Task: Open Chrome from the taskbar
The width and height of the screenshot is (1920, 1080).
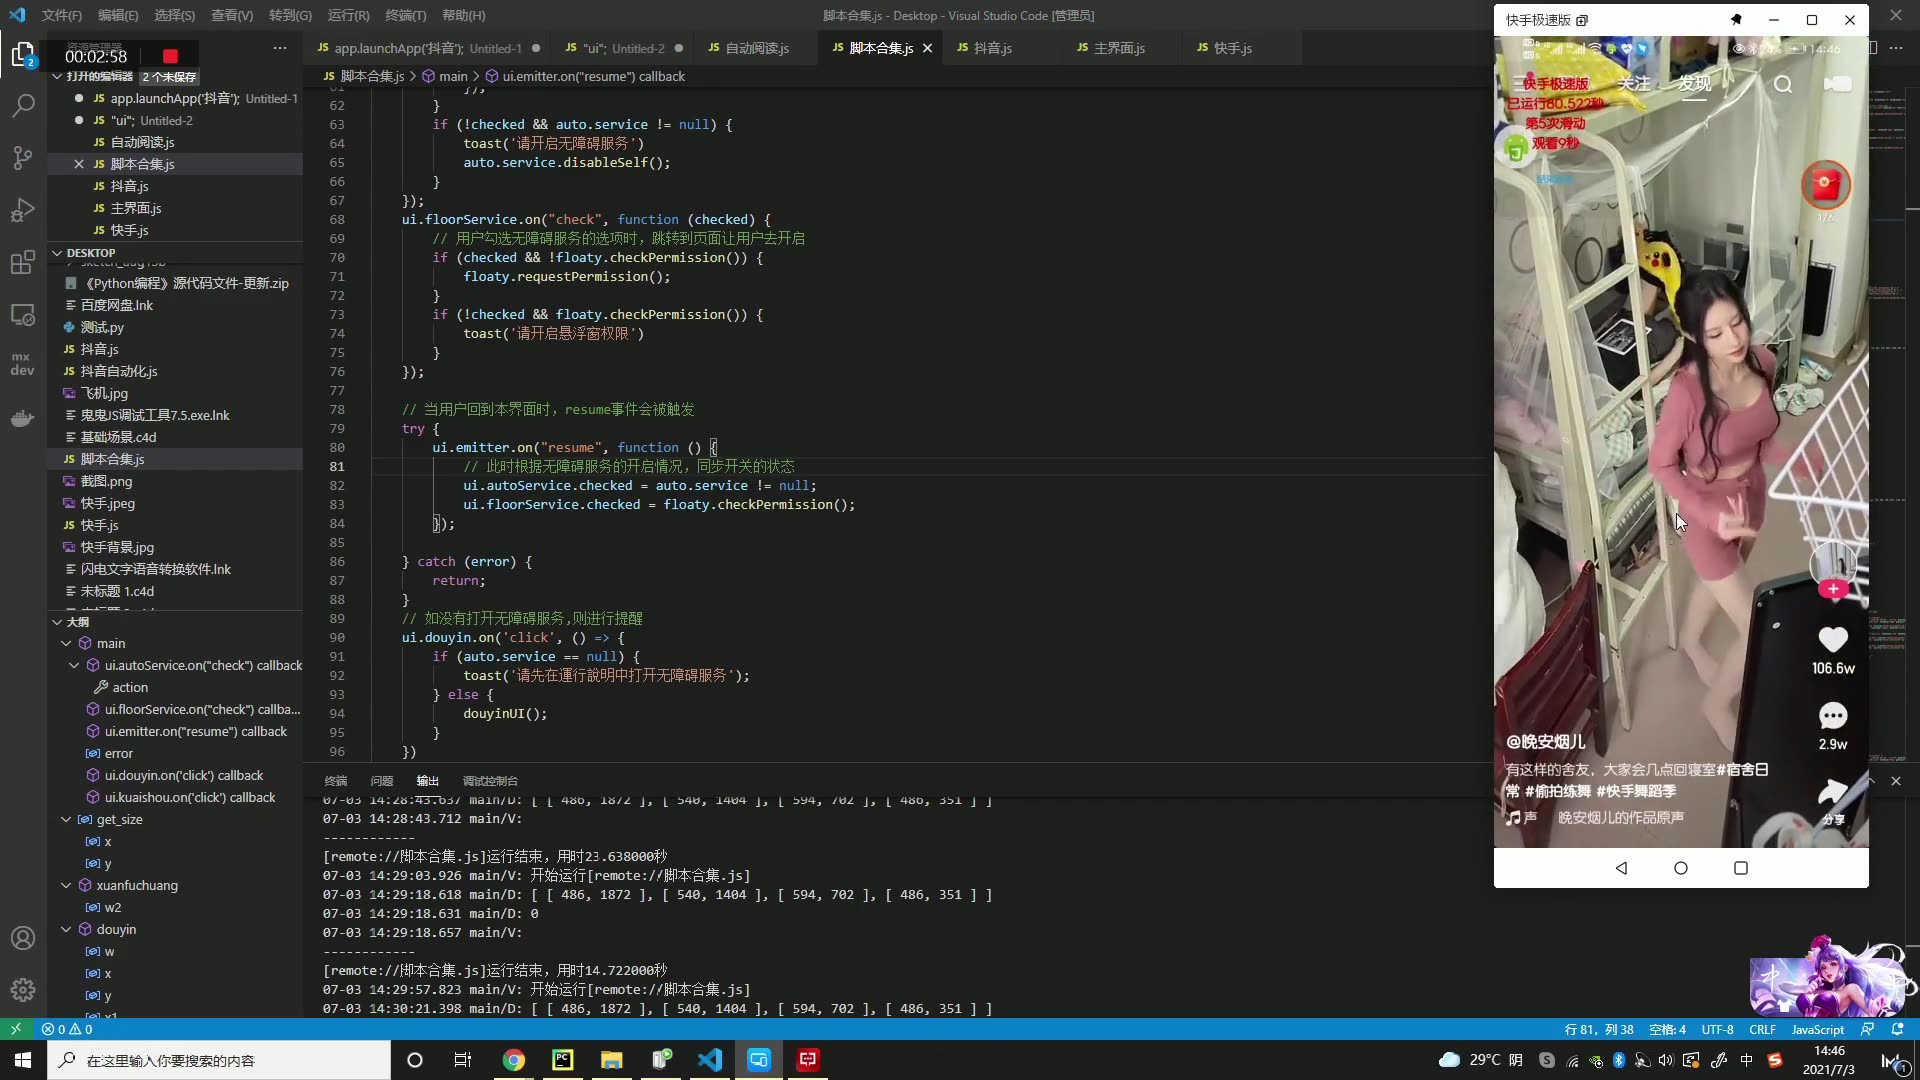Action: pos(513,1060)
